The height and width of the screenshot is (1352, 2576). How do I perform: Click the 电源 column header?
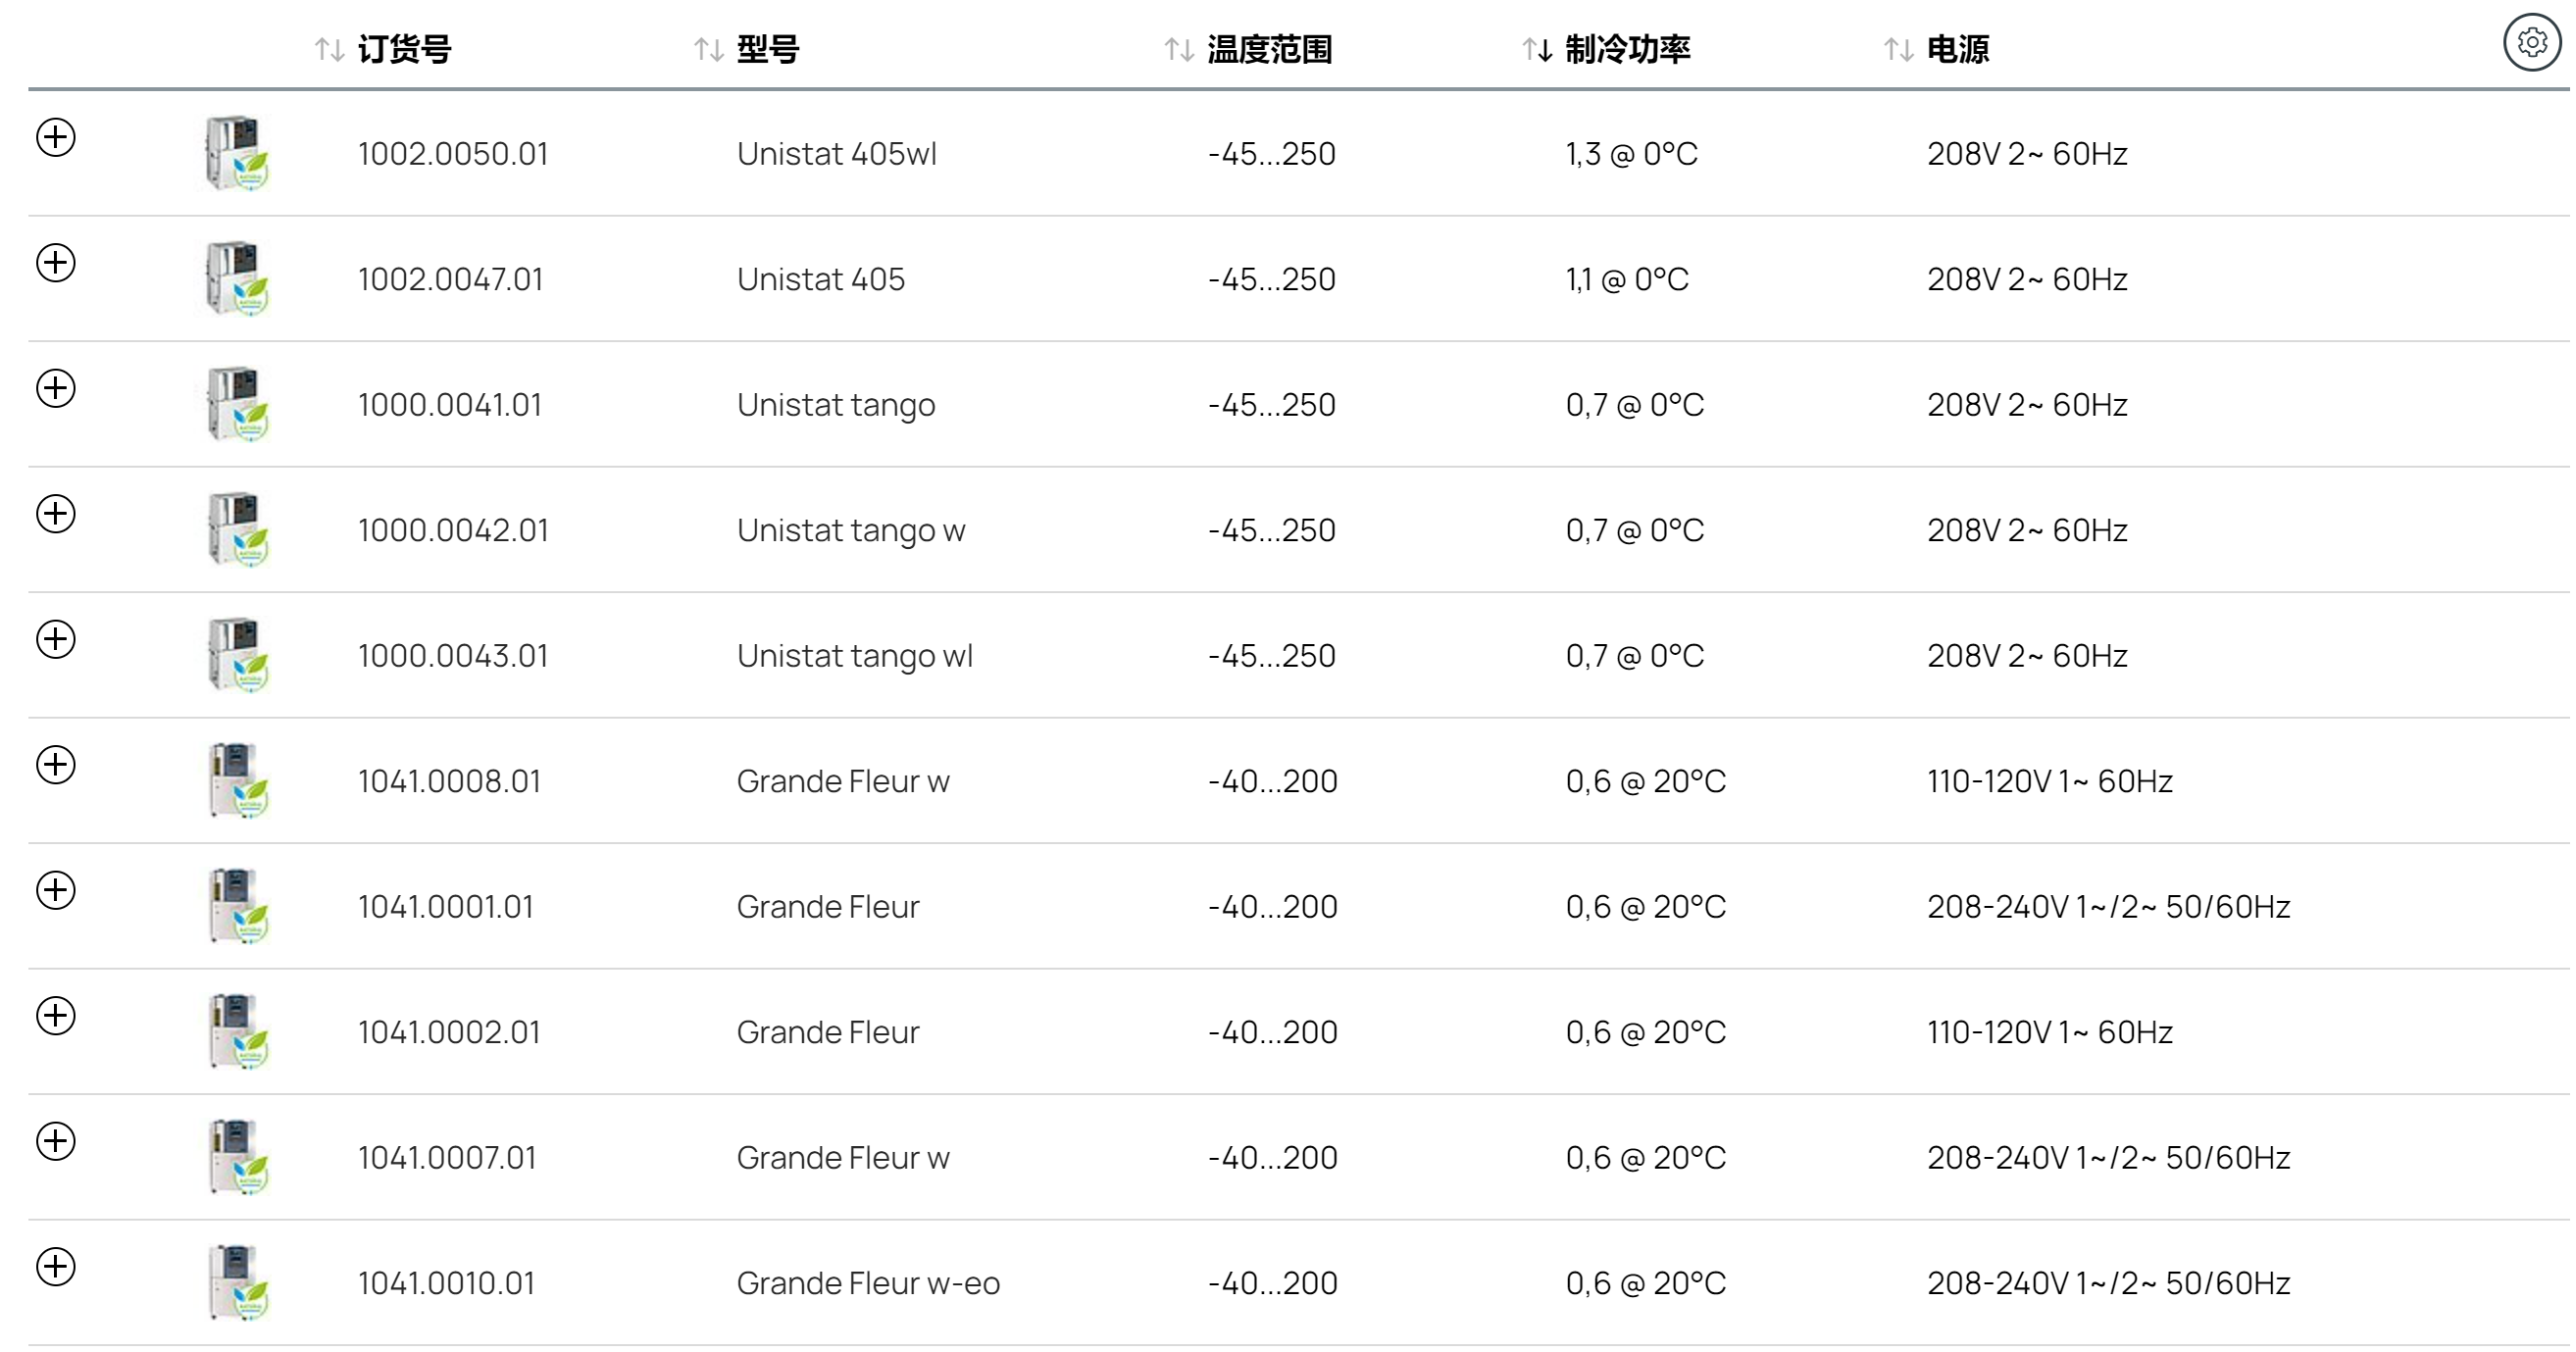(x=1958, y=49)
